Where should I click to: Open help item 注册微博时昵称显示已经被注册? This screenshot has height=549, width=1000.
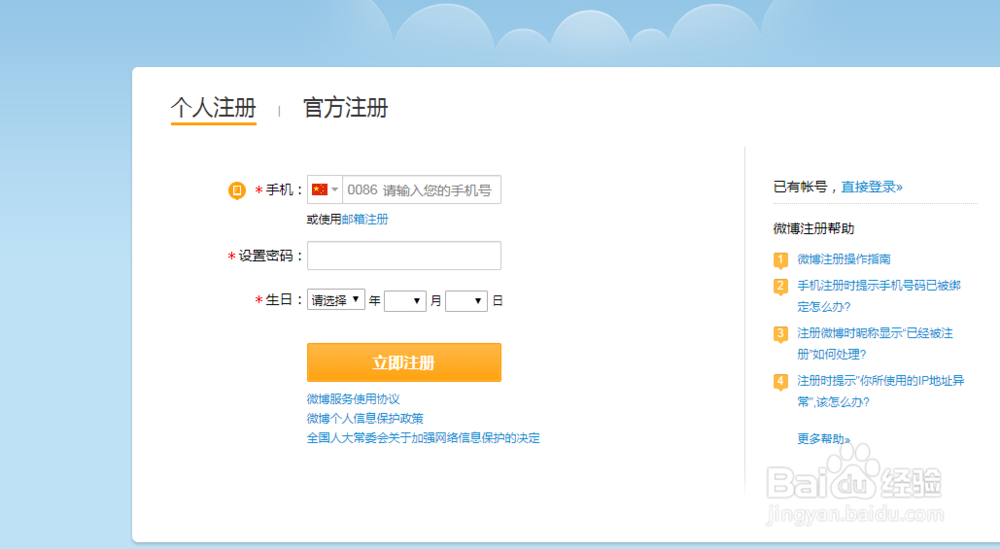pyautogui.click(x=875, y=344)
